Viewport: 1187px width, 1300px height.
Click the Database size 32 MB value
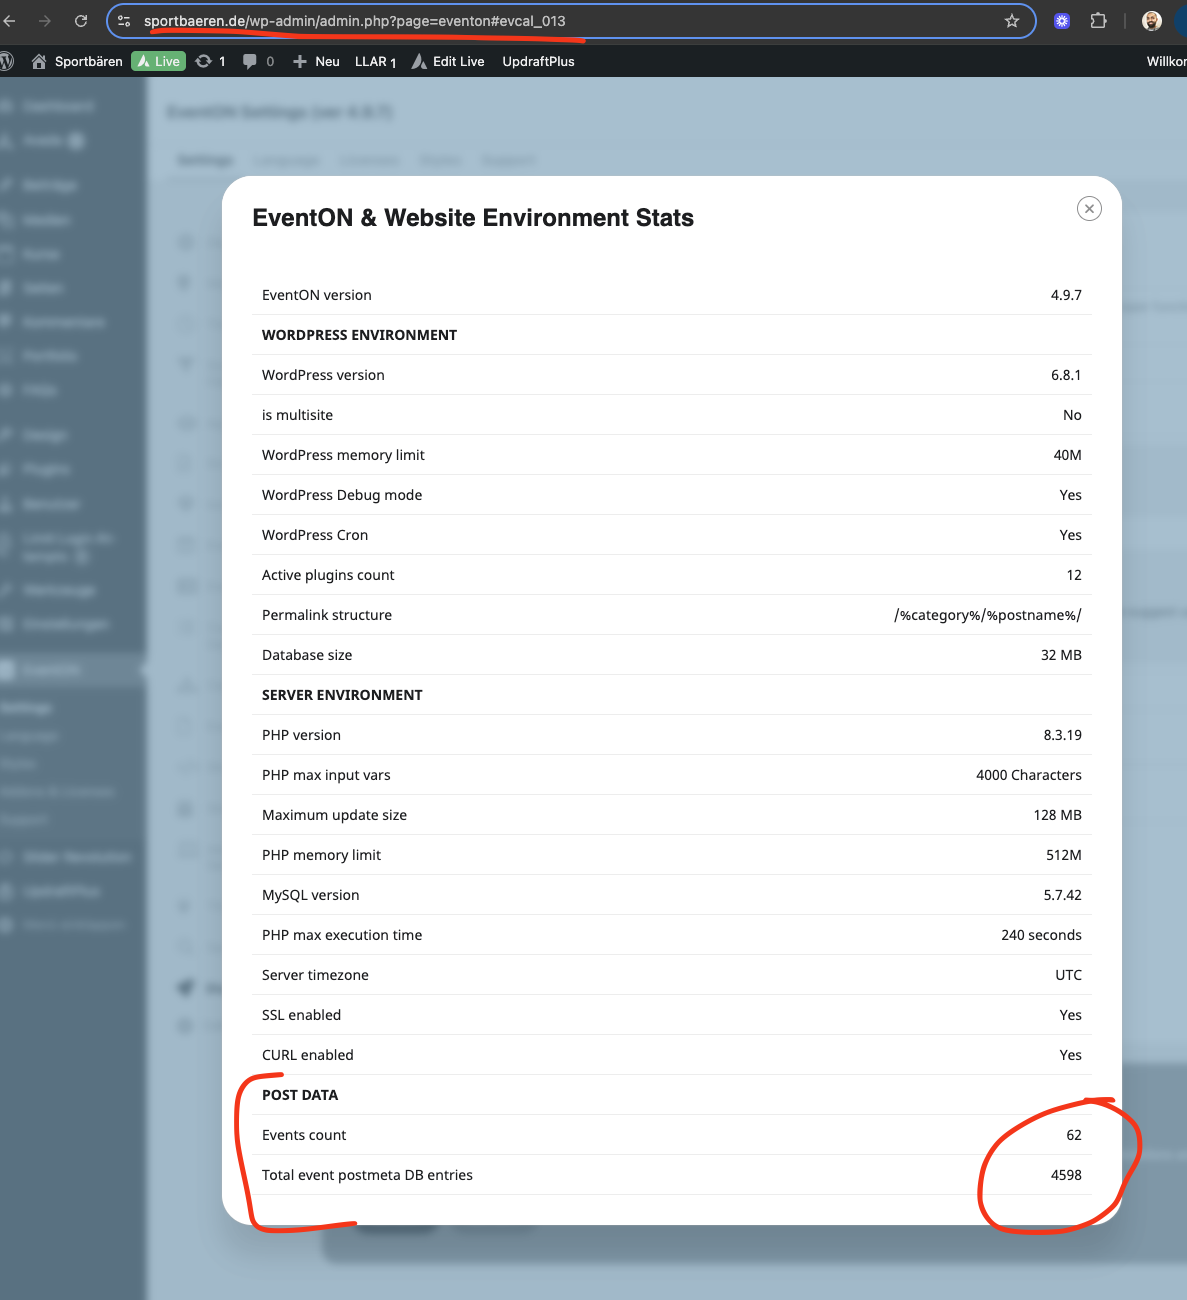(x=1061, y=655)
